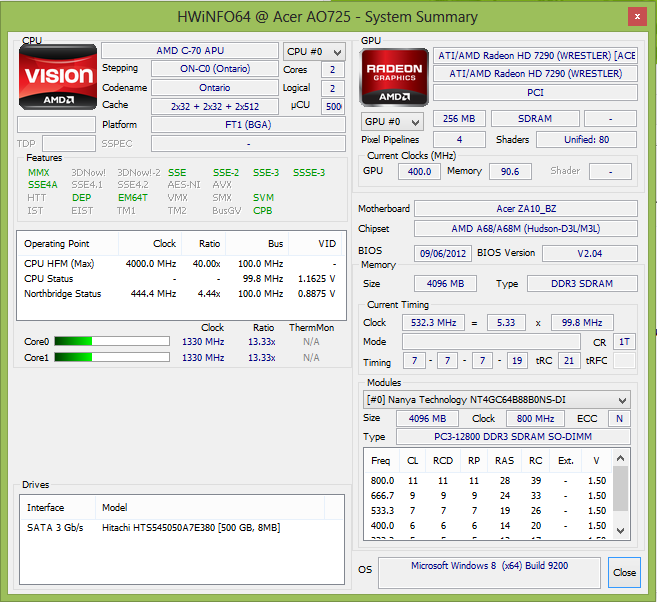Click the GPU clock 400.0 value
Viewport: 657px width, 602px height.
pyautogui.click(x=419, y=172)
